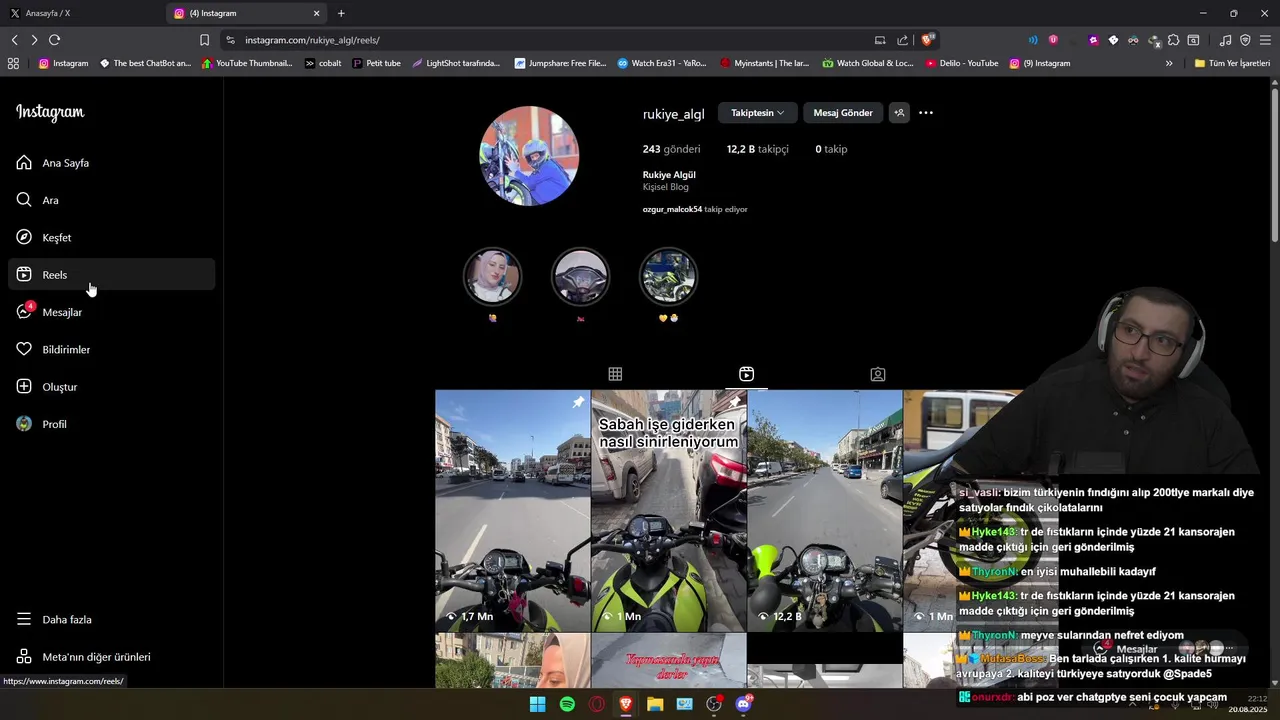Viewport: 1280px width, 720px height.
Task: Open Tüm Yer İşaretleri folder
Action: pos(1232,63)
